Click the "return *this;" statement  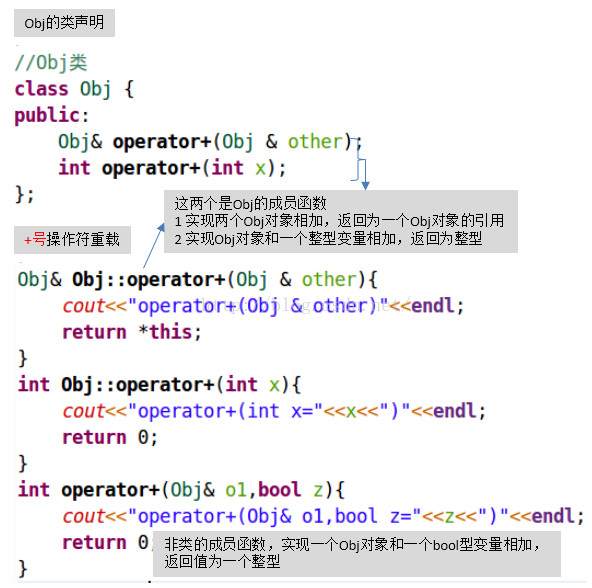132,332
